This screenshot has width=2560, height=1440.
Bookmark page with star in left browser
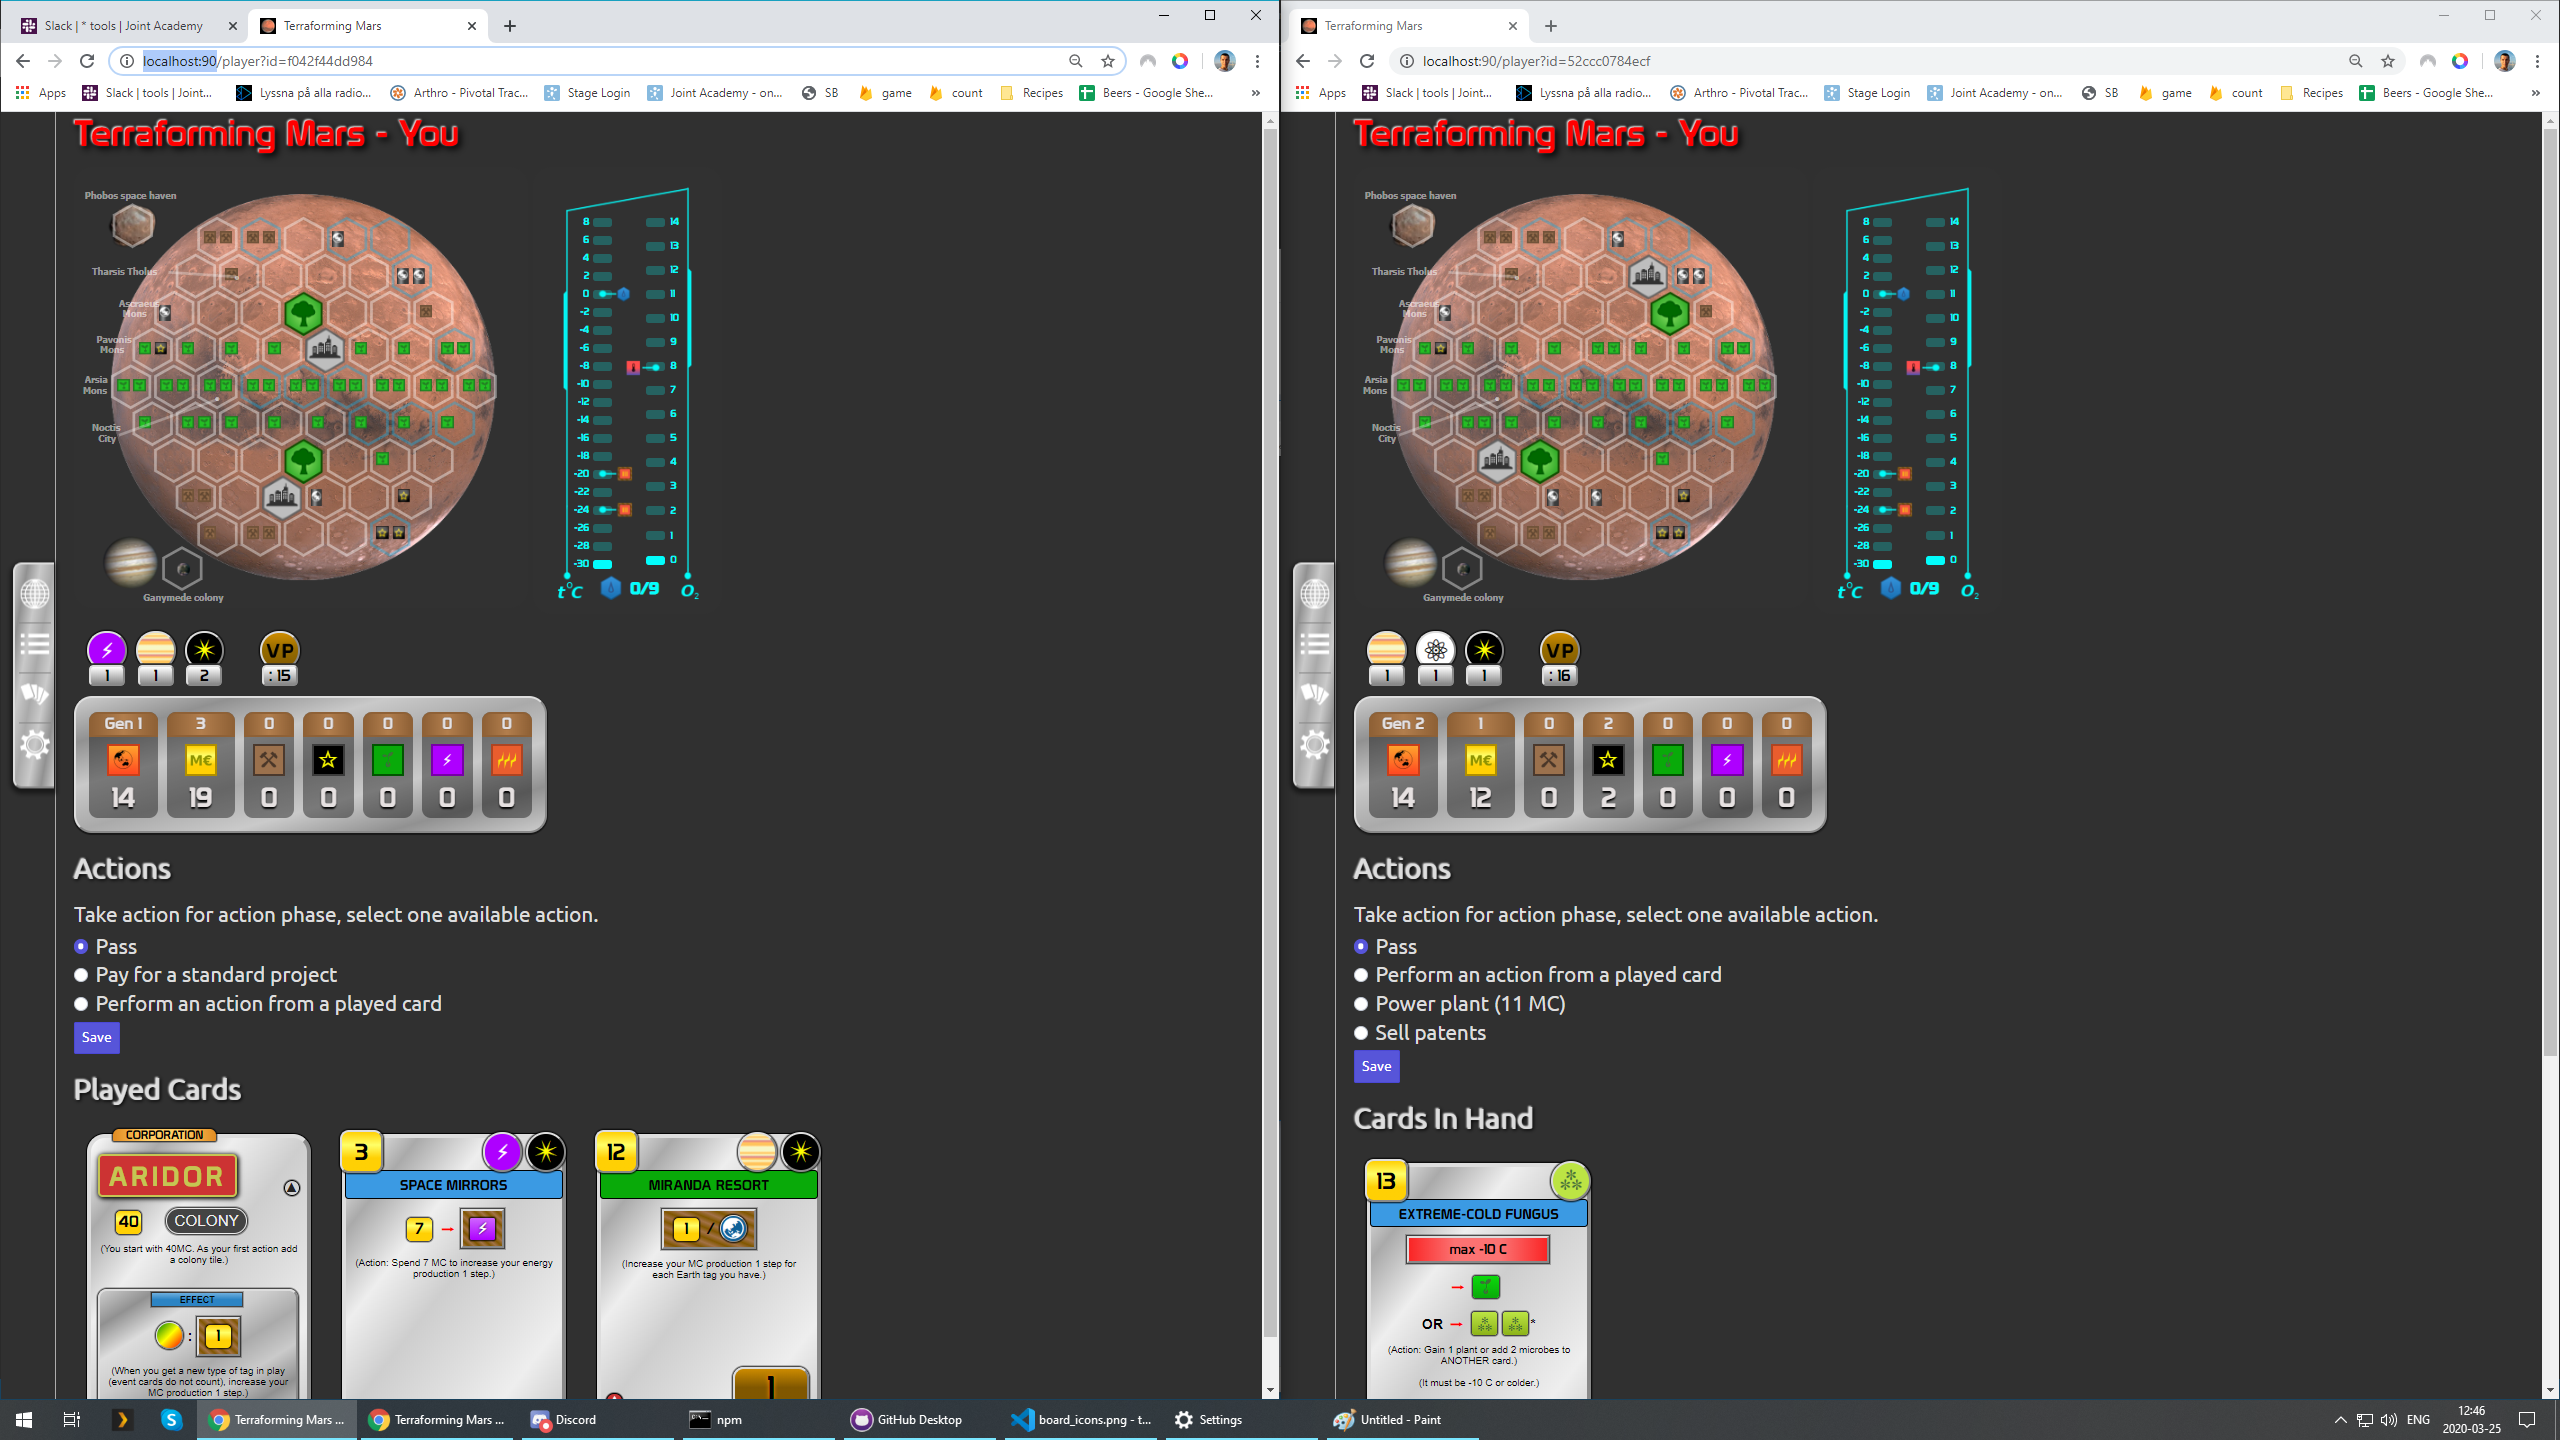[1108, 61]
